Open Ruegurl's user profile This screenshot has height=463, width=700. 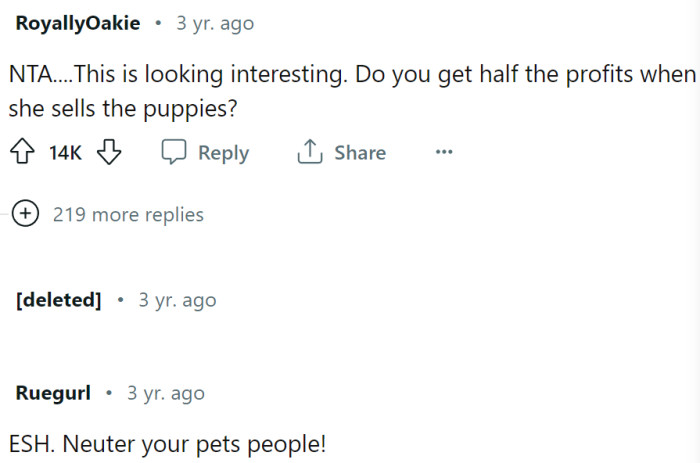pyautogui.click(x=53, y=393)
